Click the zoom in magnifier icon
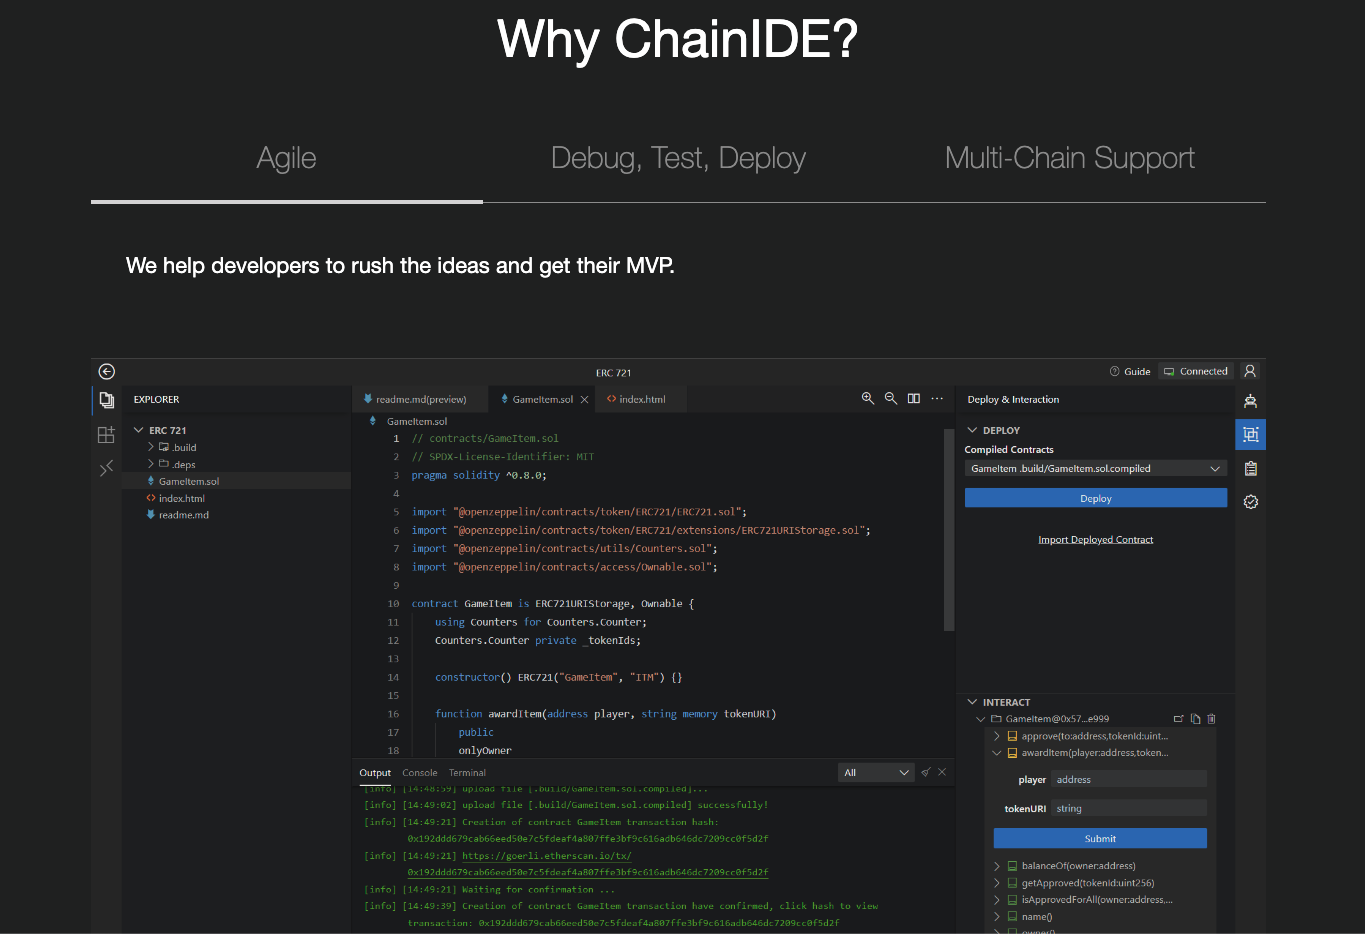1365x934 pixels. click(868, 399)
